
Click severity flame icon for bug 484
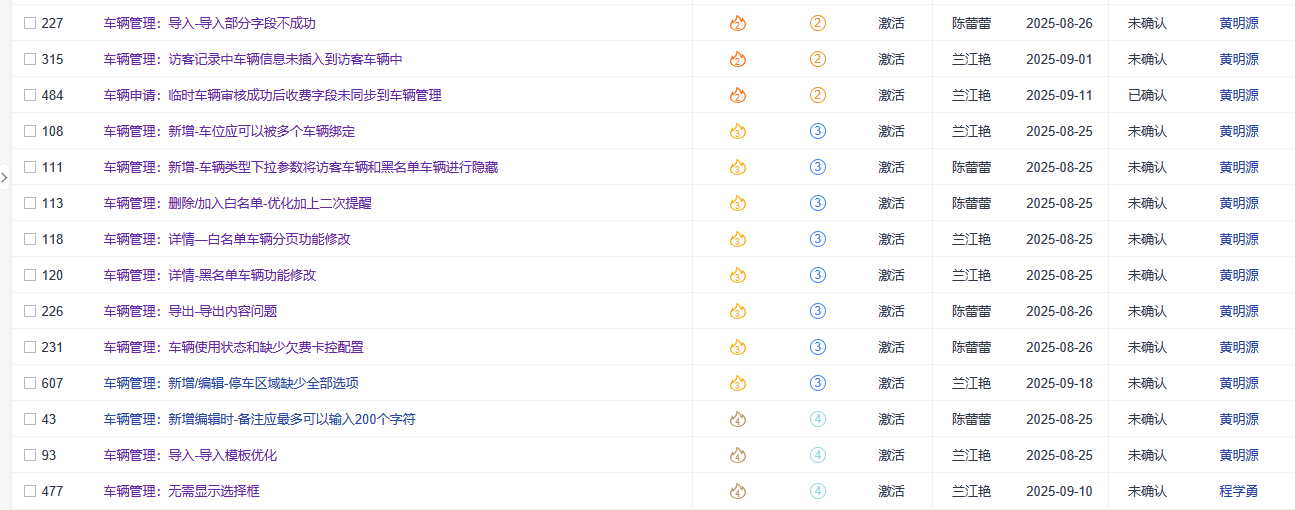coord(738,95)
